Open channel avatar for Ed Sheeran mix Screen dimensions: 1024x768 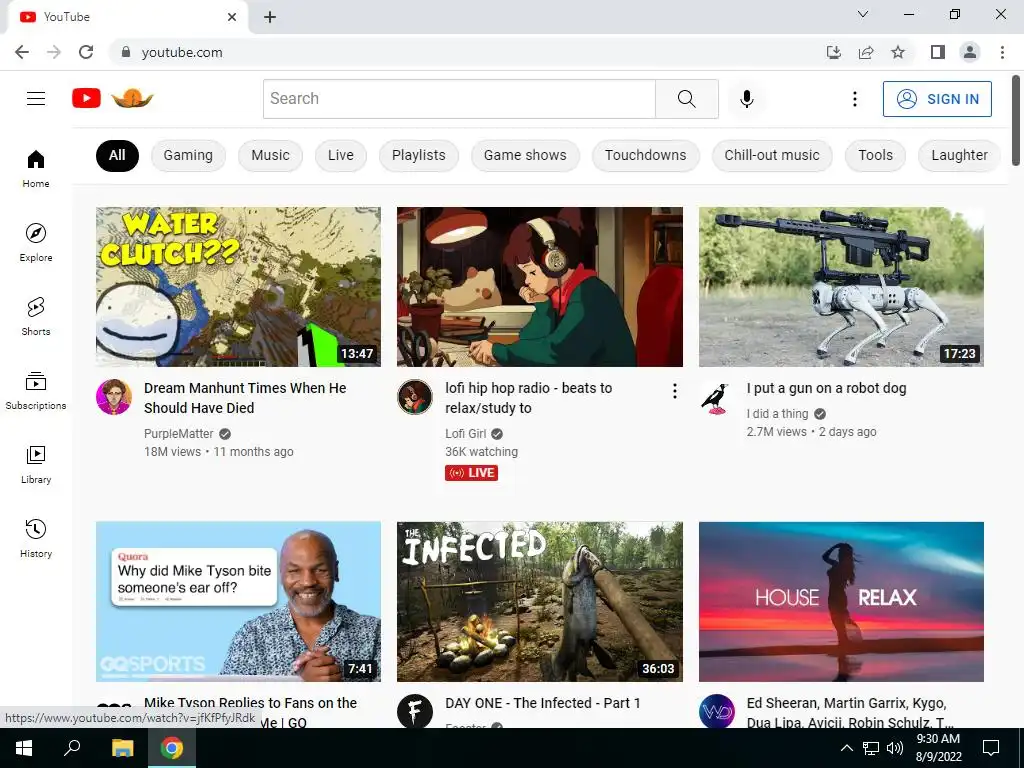coord(716,711)
